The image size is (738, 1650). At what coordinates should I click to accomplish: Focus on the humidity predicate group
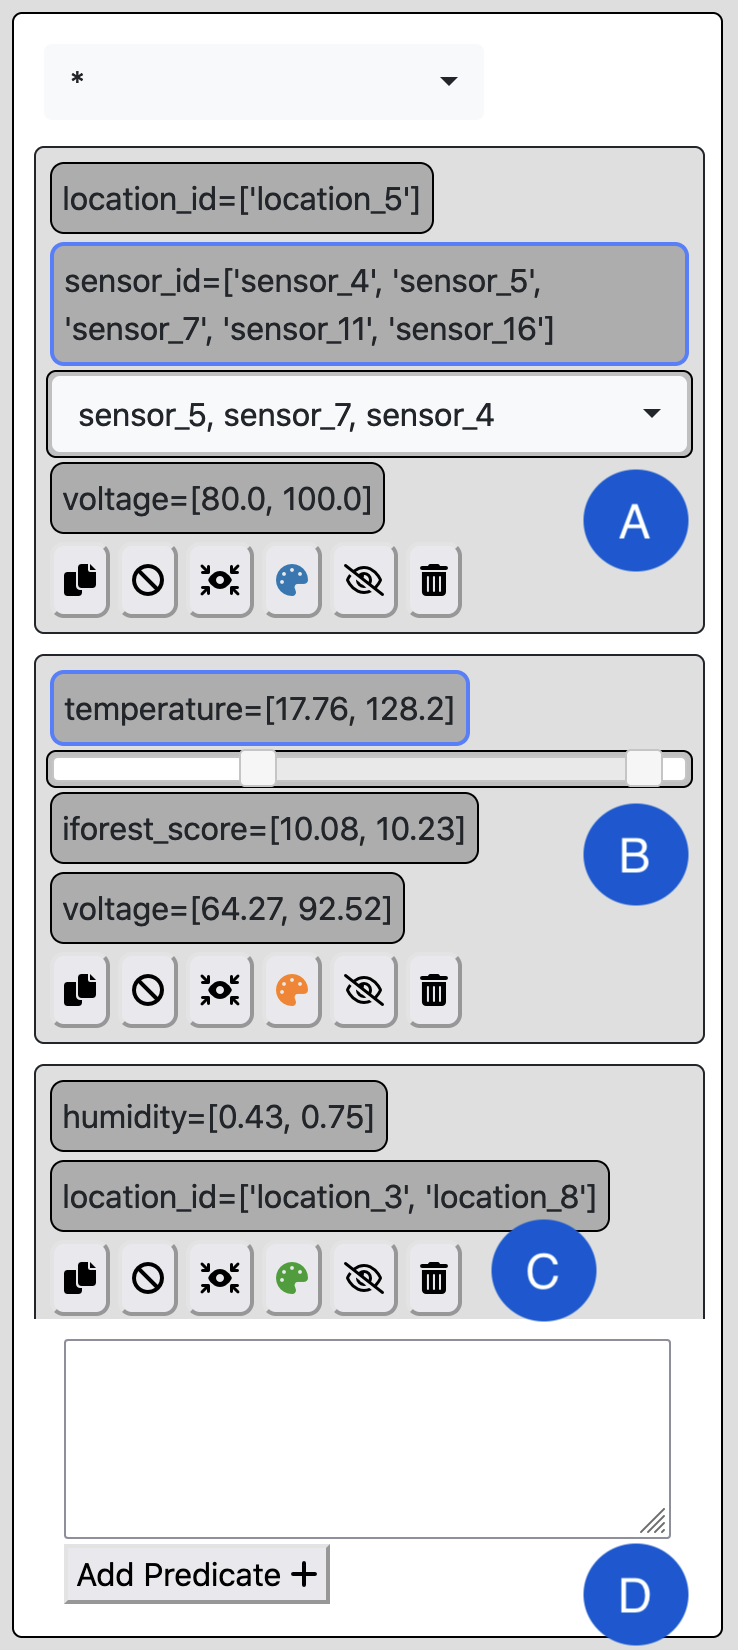click(220, 1278)
